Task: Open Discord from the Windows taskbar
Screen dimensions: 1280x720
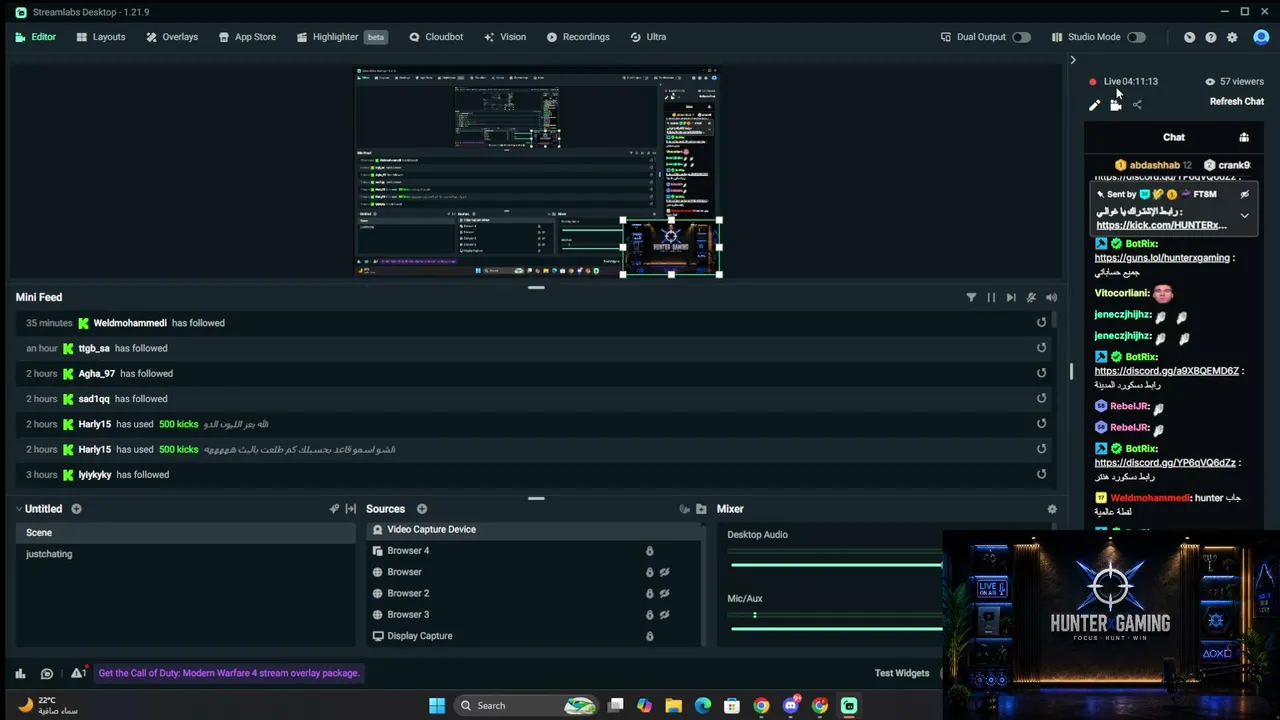Action: coord(791,705)
